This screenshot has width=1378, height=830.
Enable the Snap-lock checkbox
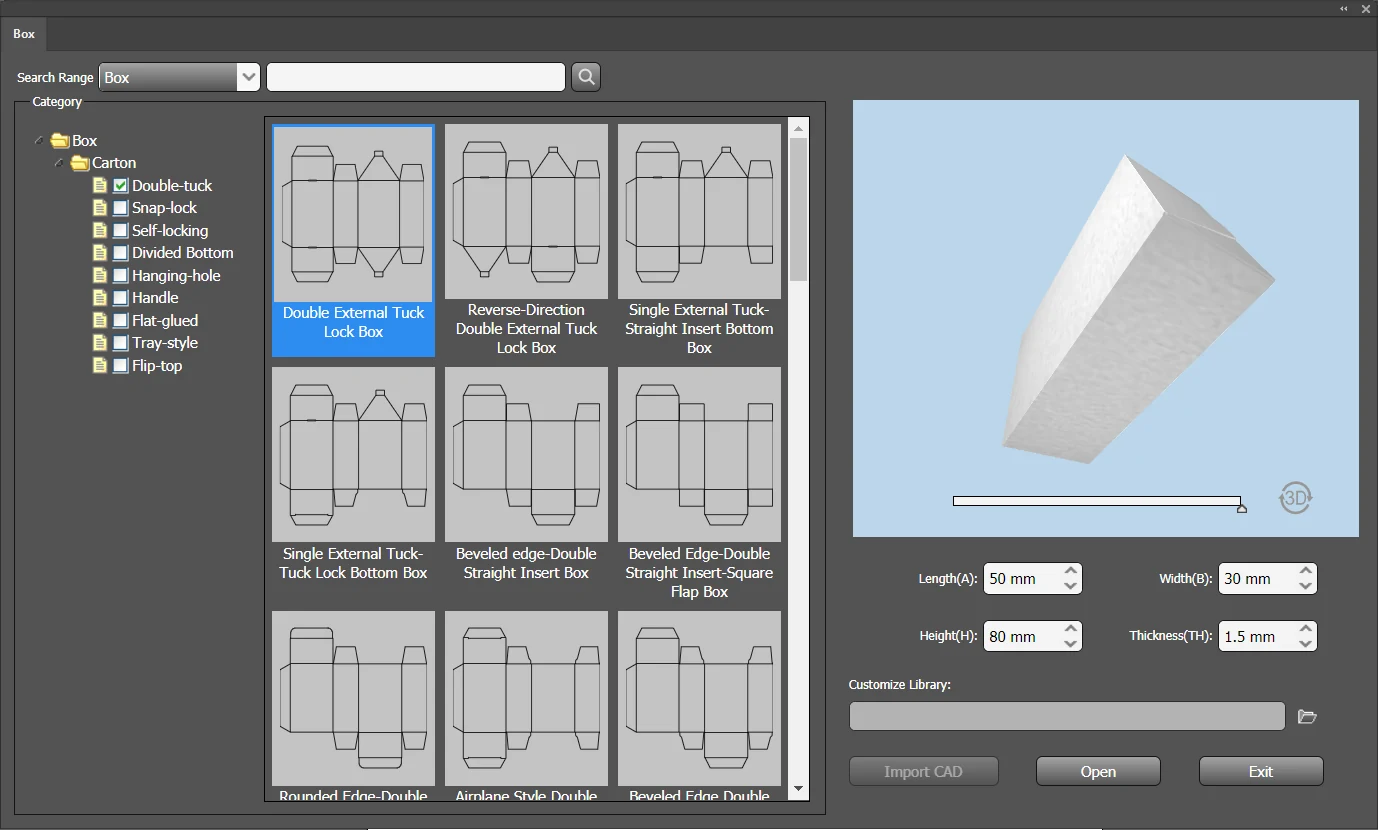coord(120,208)
